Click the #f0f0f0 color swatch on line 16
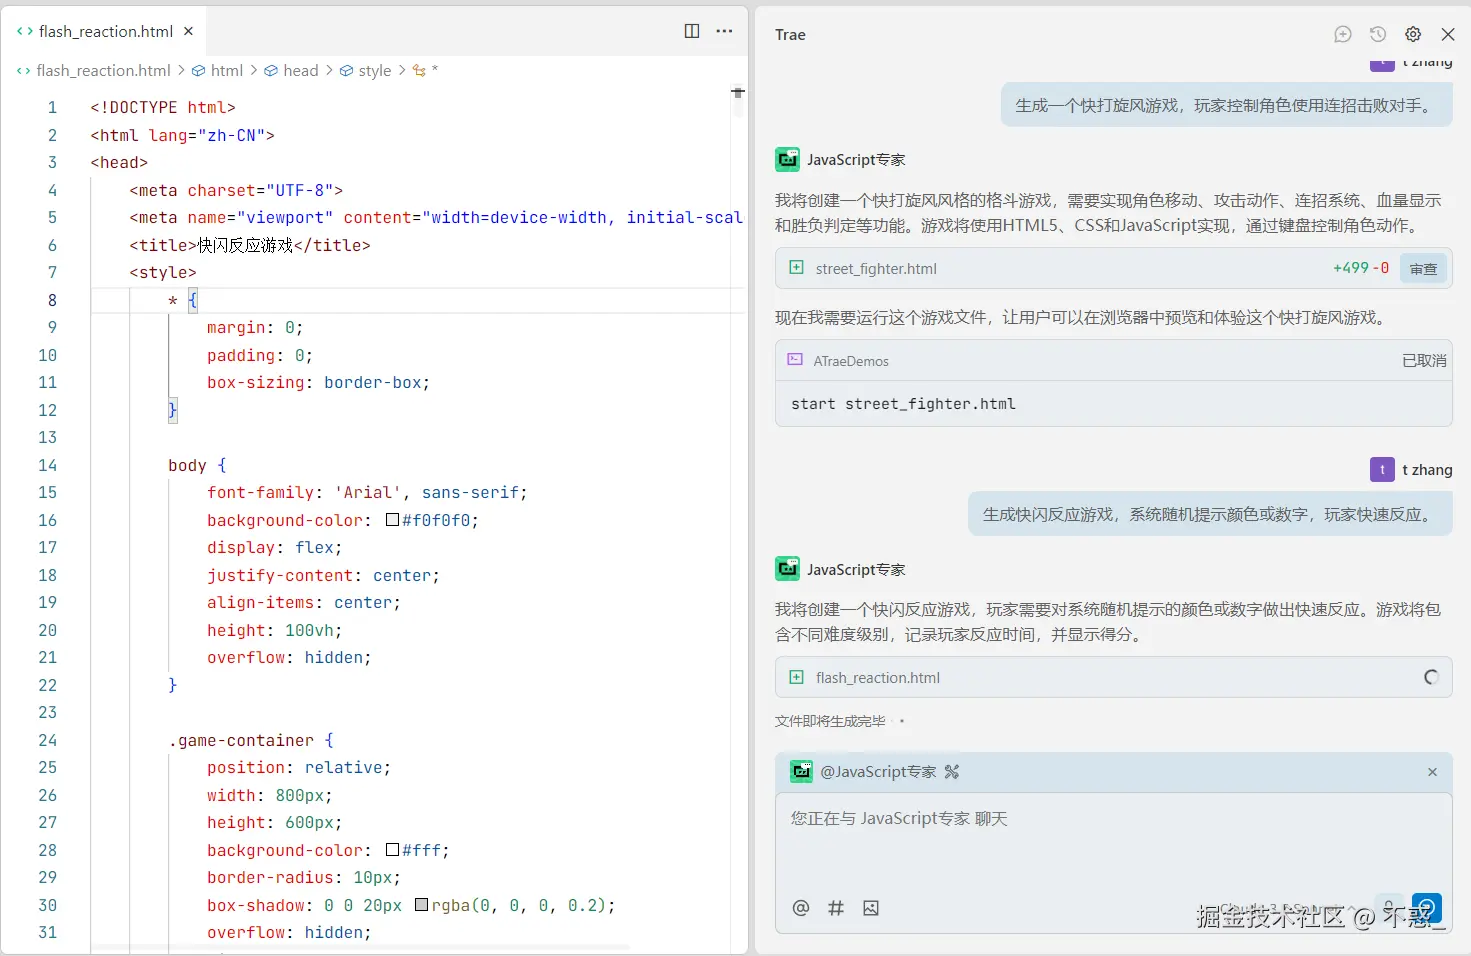 [x=392, y=520]
